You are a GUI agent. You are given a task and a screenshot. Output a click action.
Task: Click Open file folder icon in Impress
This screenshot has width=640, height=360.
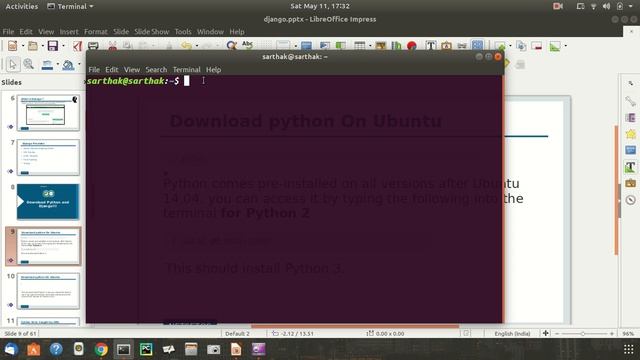(33, 46)
